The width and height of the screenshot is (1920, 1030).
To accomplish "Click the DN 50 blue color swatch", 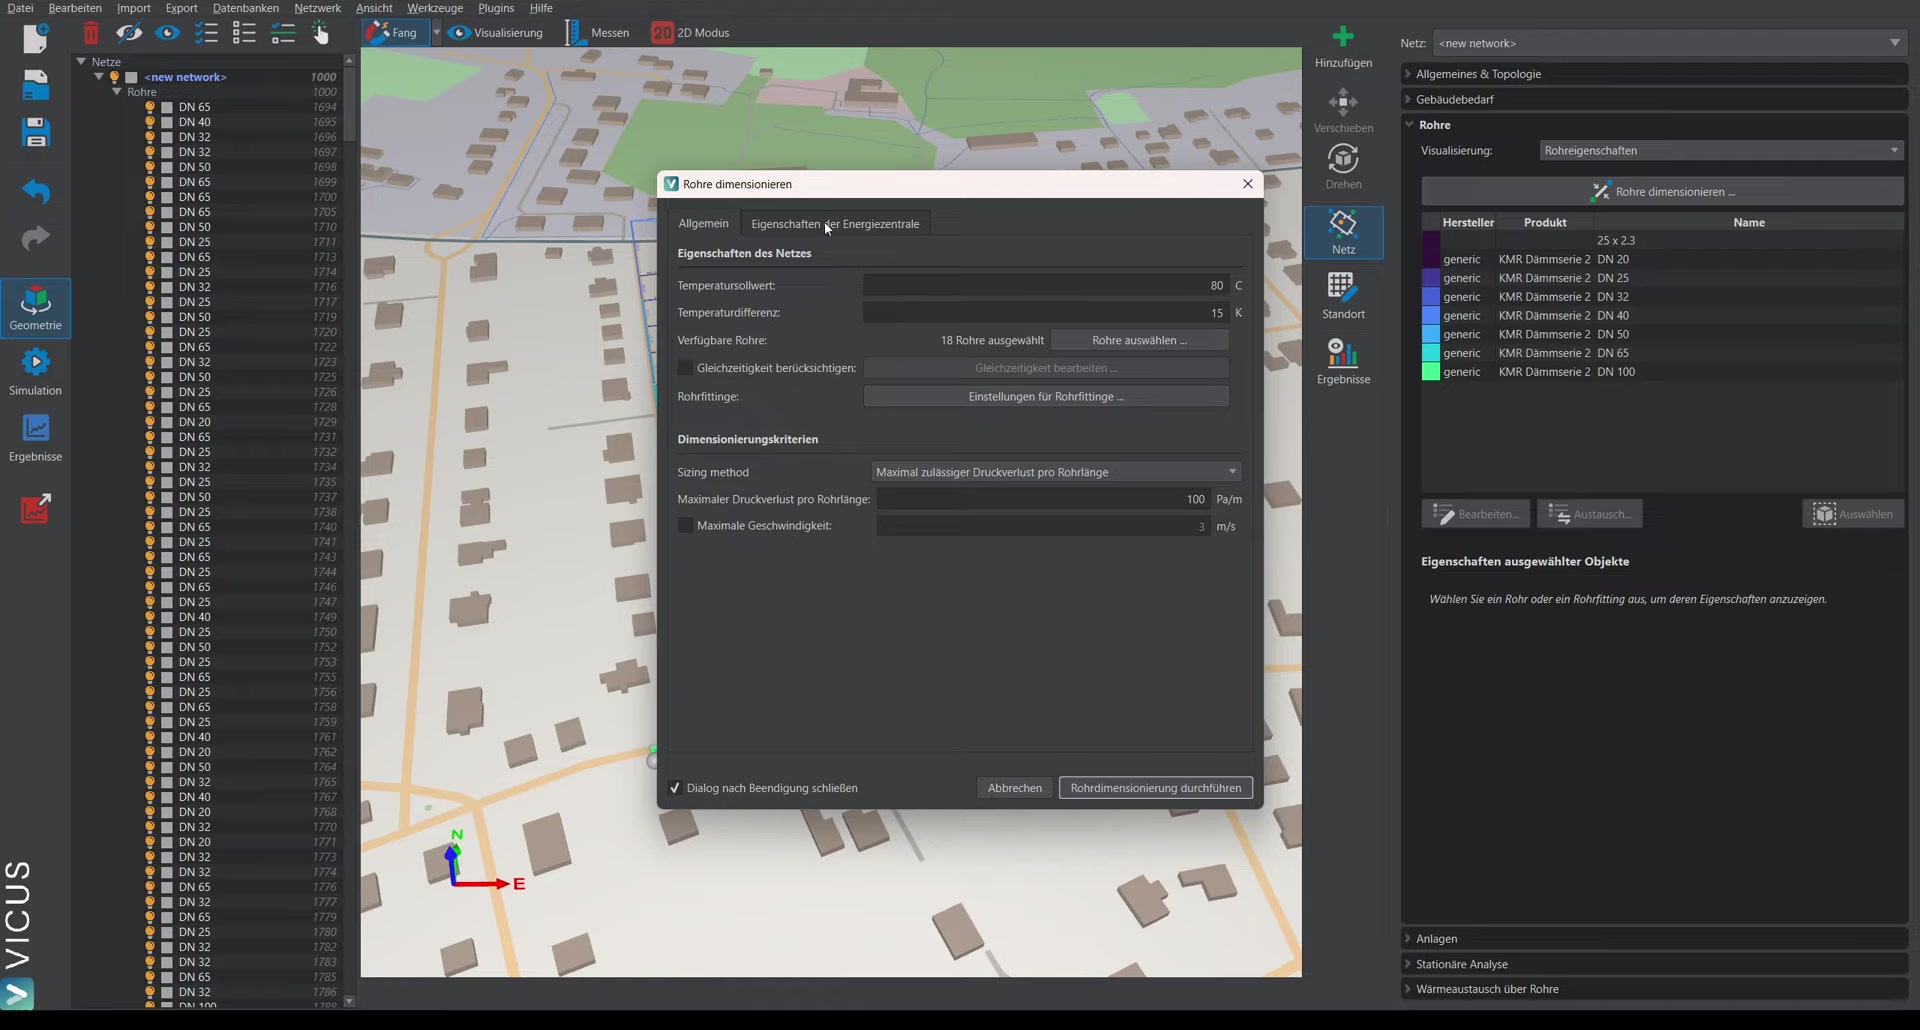I will click(x=1431, y=334).
